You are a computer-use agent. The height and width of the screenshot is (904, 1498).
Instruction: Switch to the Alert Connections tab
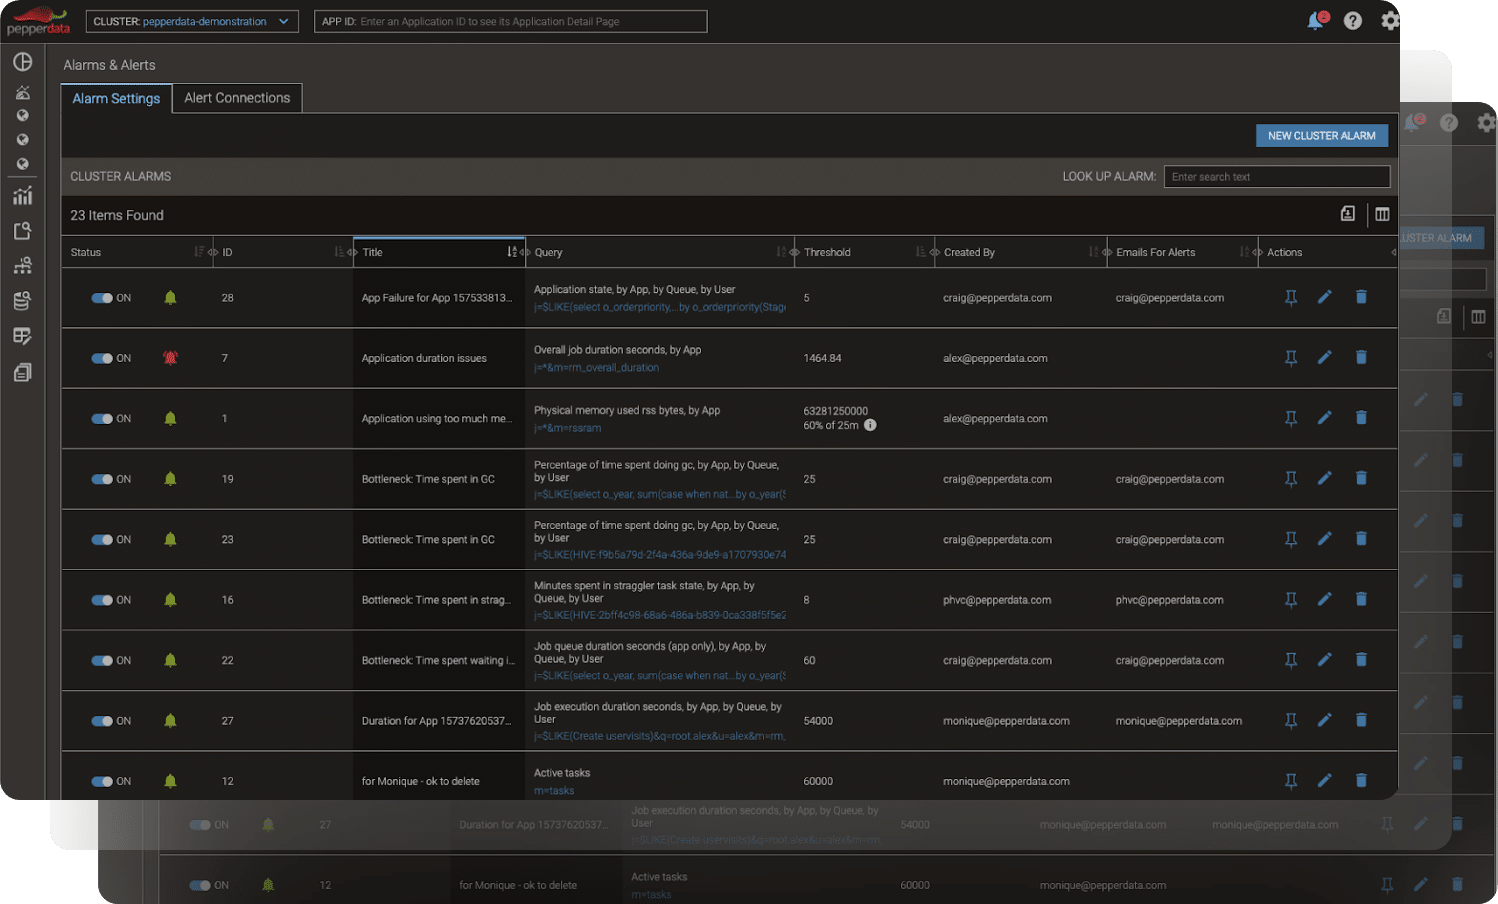(x=237, y=98)
